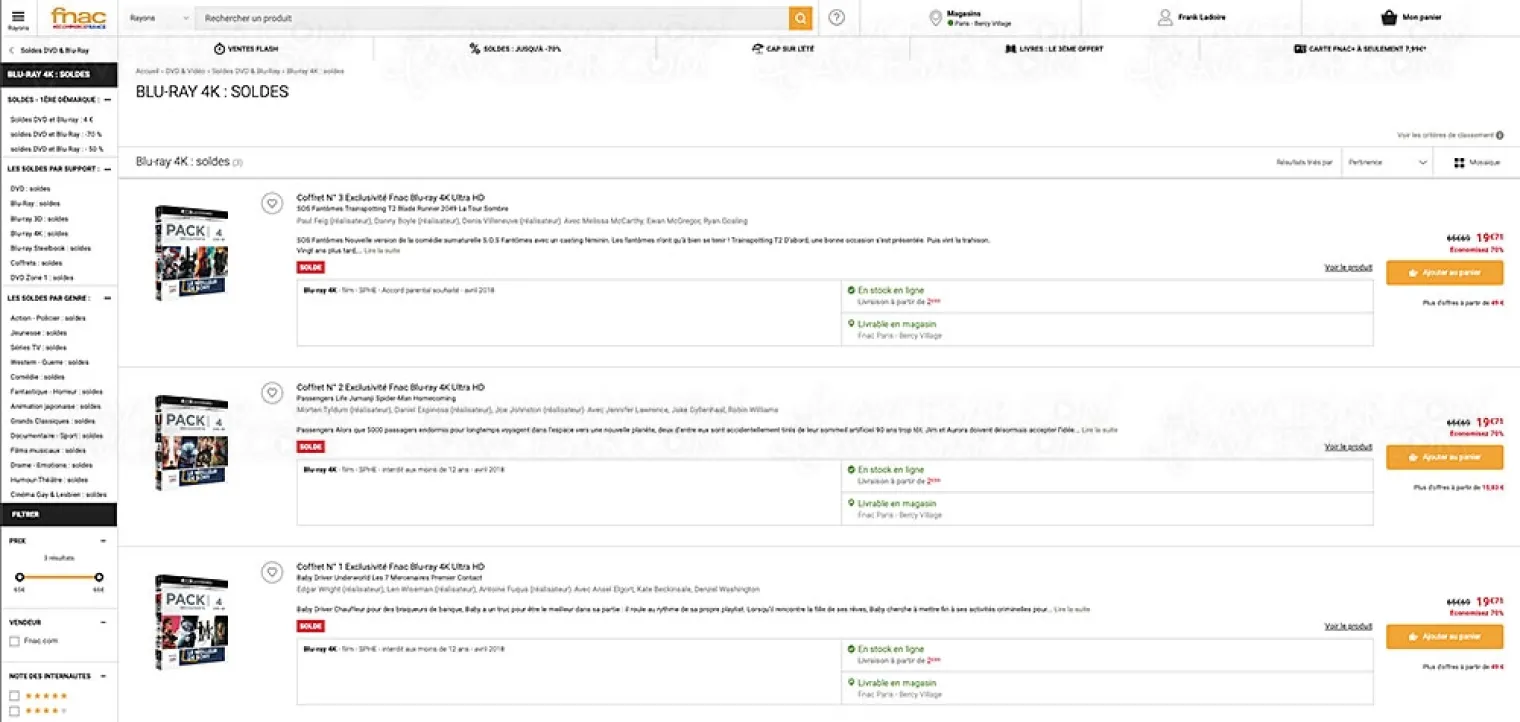This screenshot has width=1520, height=722.
Task: Open the DVD & Vidéo breadcrumb link
Action: [185, 71]
